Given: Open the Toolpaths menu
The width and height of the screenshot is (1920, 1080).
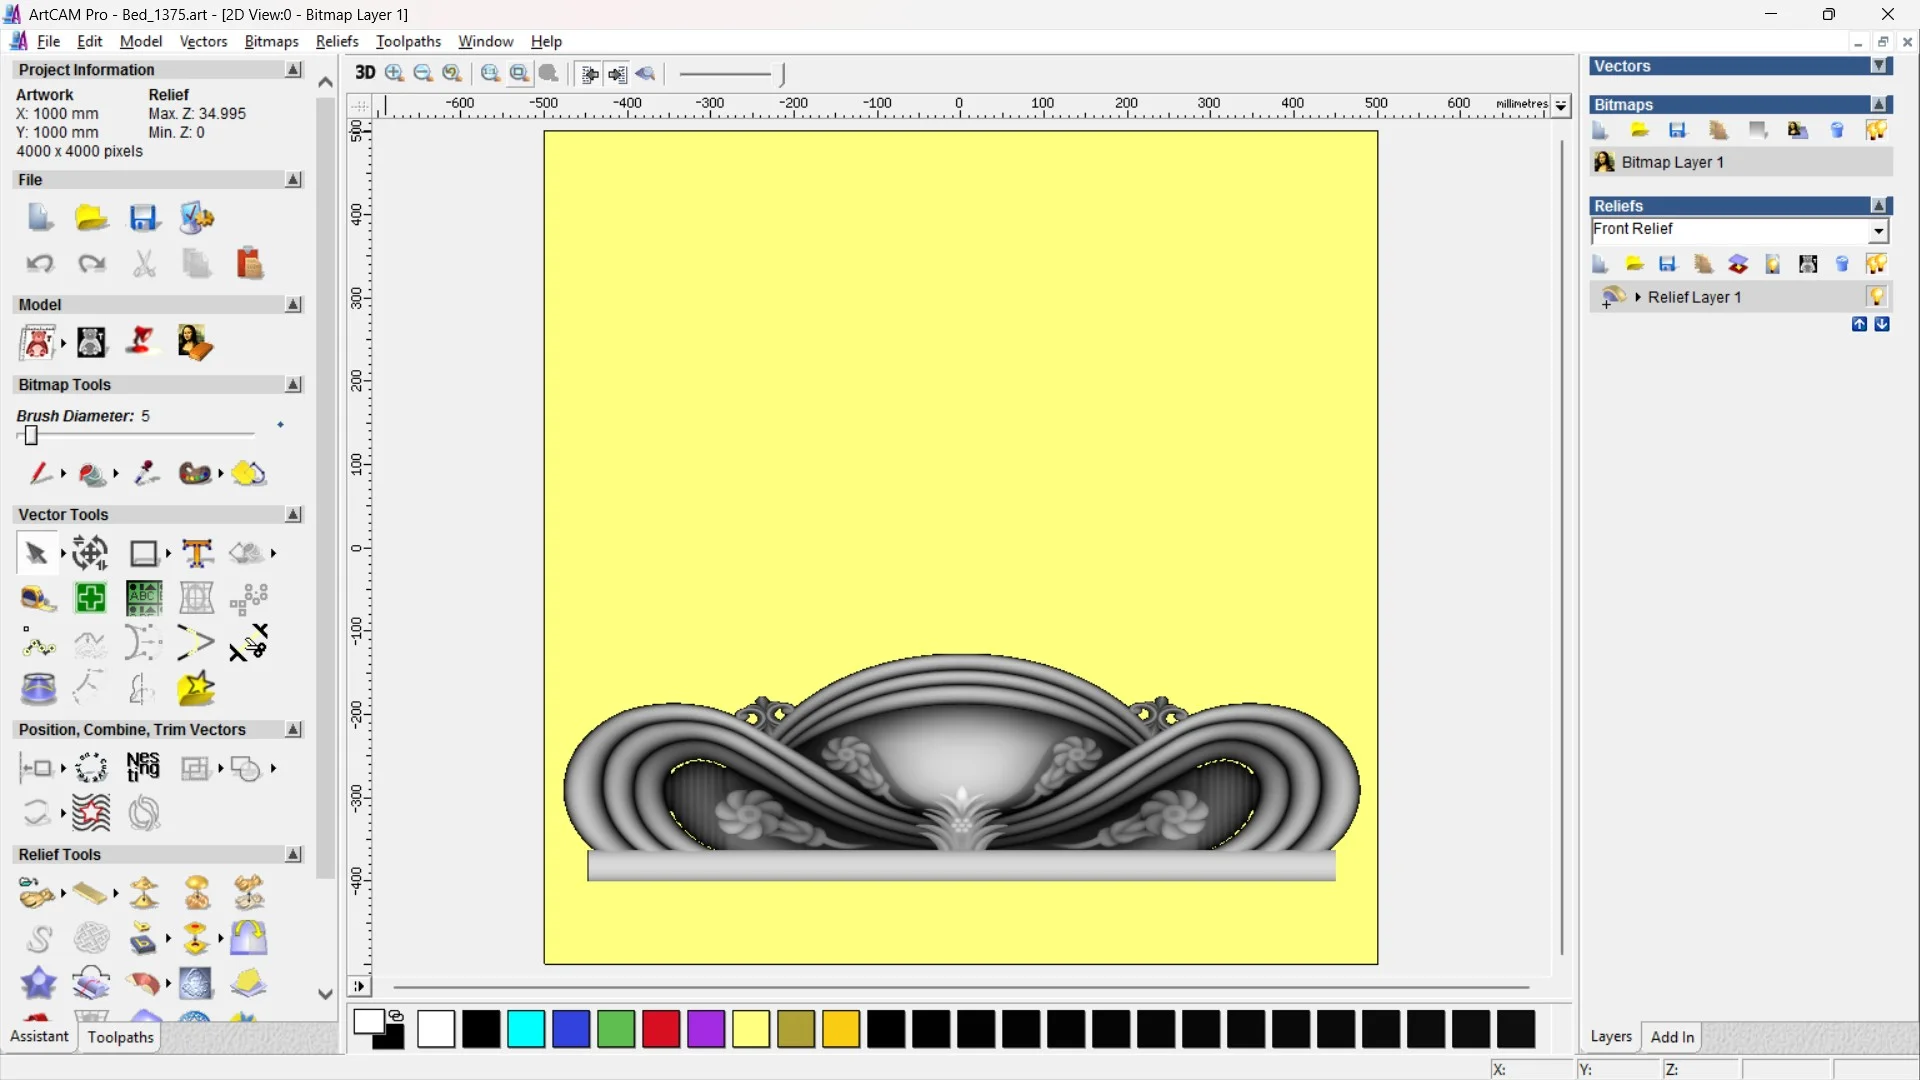Looking at the screenshot, I should [408, 41].
